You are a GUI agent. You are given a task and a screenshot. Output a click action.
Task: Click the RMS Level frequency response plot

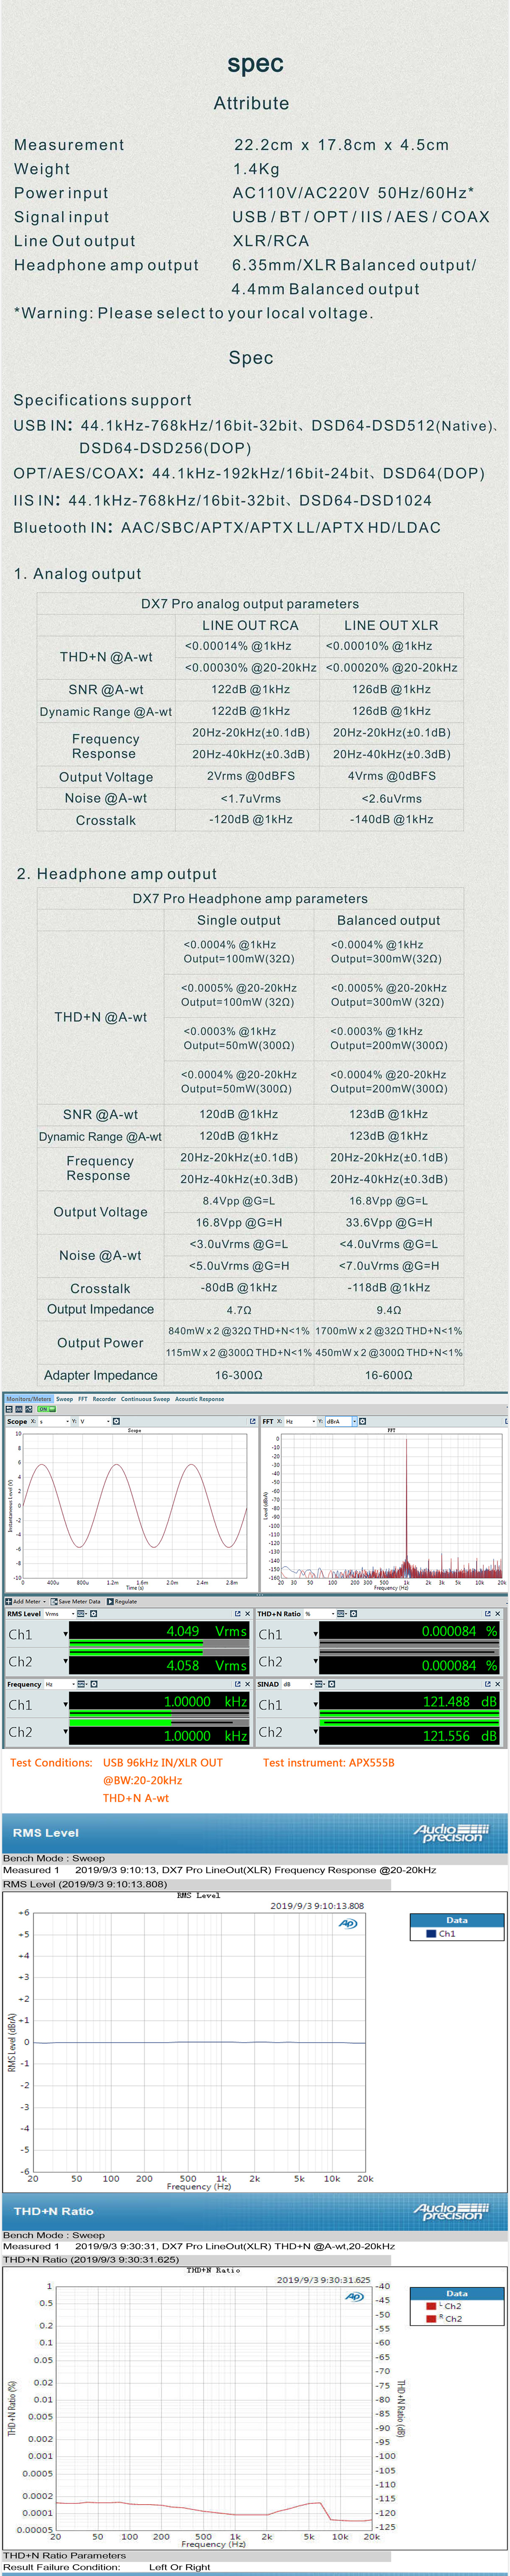coord(199,2041)
